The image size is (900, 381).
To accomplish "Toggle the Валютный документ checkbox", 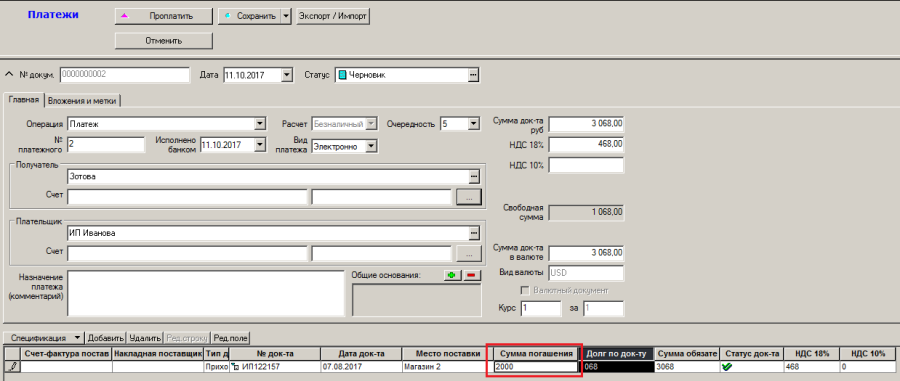I will 524,290.
